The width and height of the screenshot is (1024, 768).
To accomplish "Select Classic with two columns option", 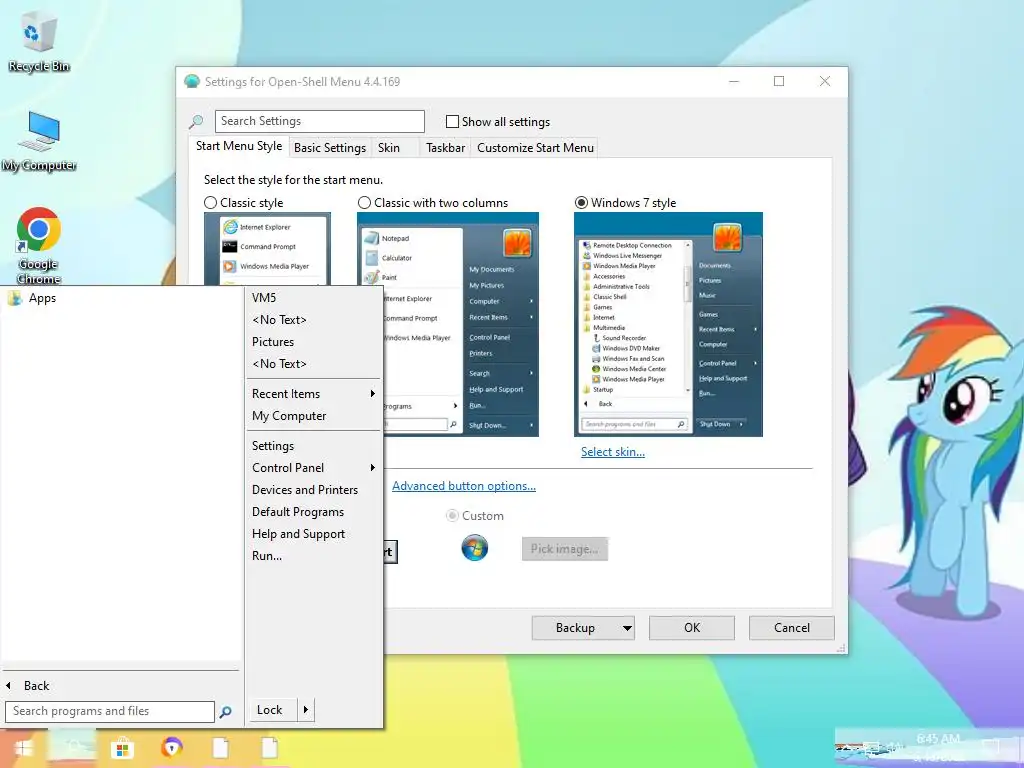I will click(364, 203).
